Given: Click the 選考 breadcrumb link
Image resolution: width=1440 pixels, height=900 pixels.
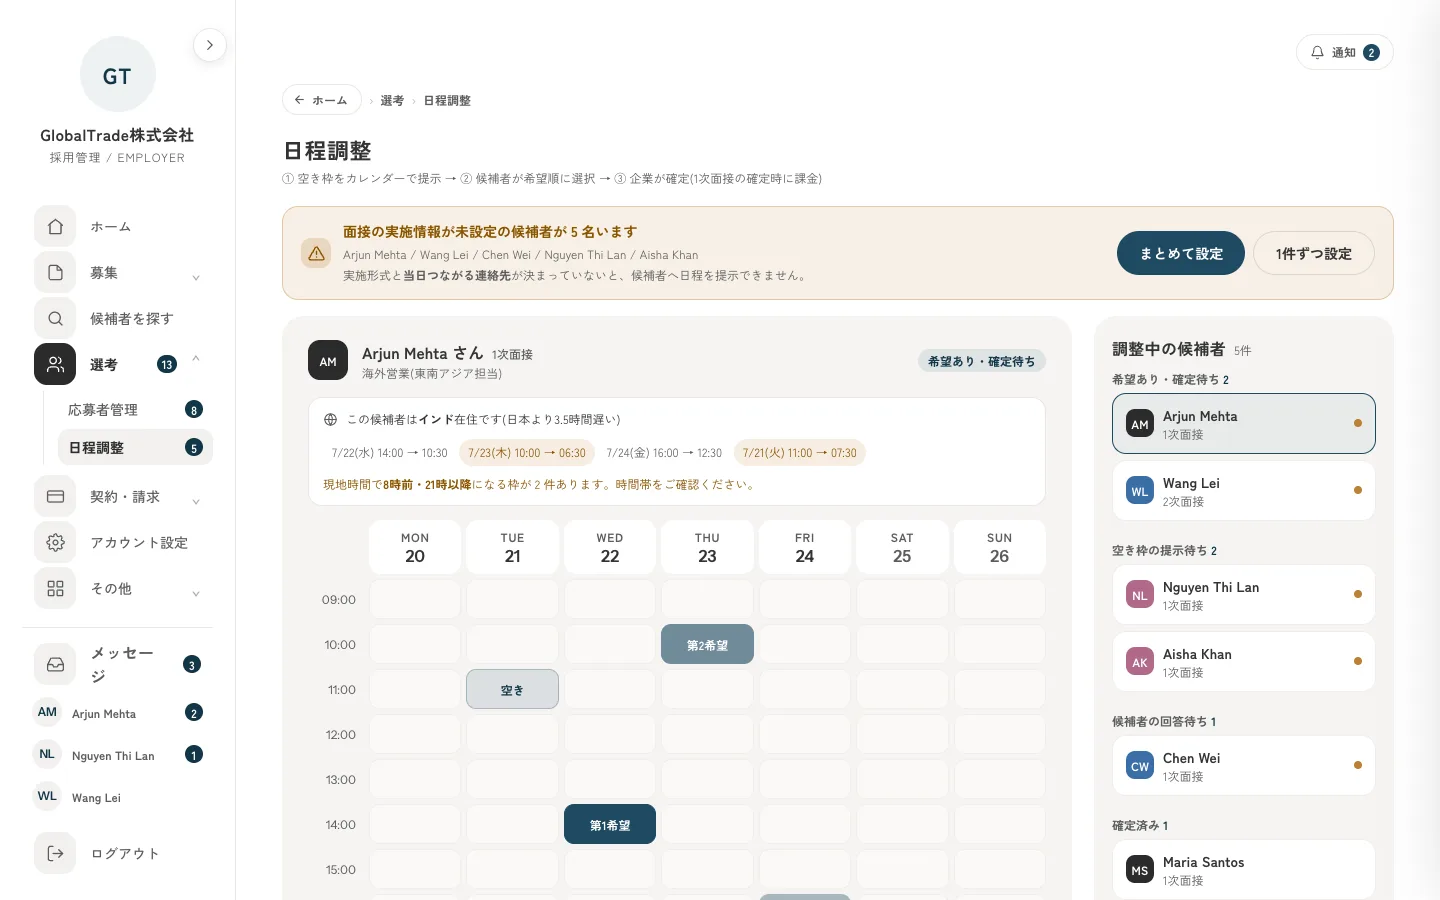Looking at the screenshot, I should click(x=392, y=101).
